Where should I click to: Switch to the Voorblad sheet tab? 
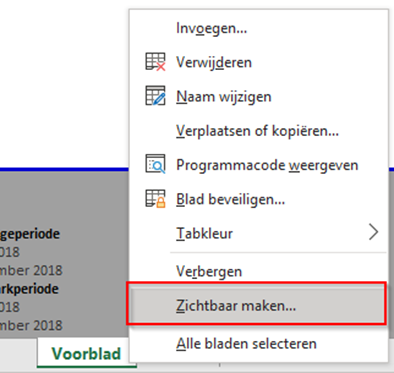tap(86, 354)
